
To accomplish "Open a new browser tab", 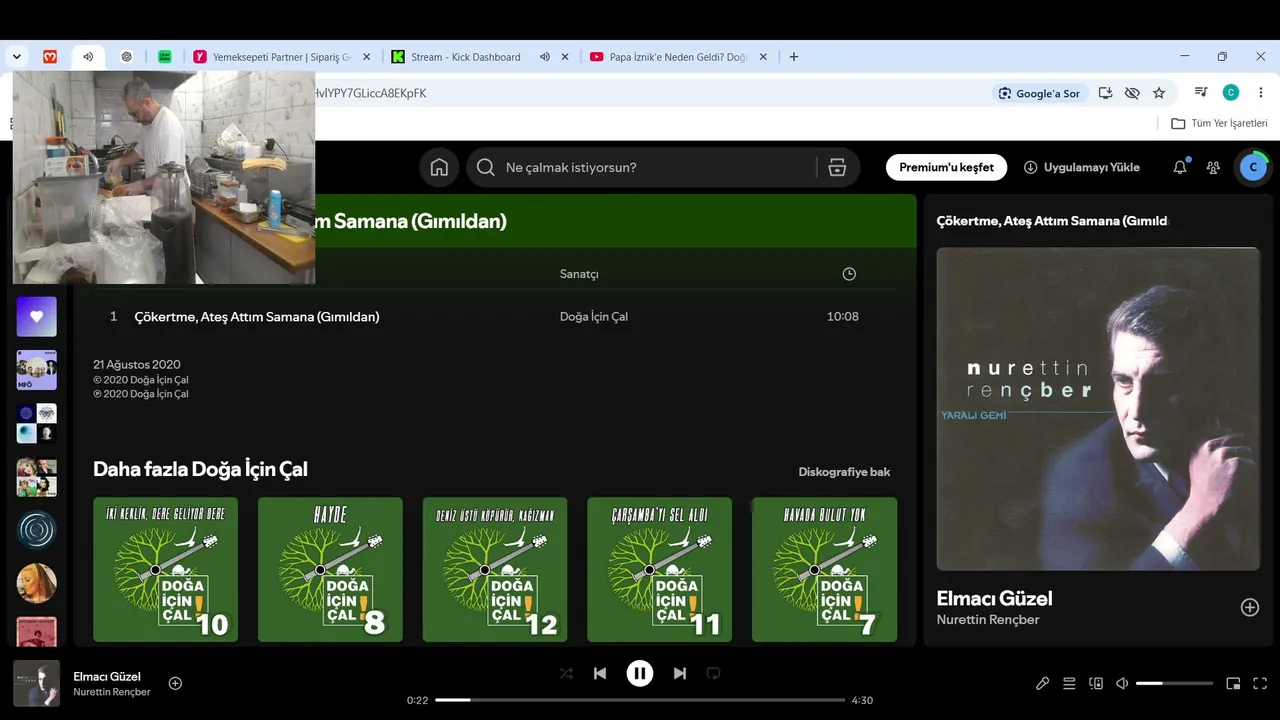I will [x=794, y=57].
